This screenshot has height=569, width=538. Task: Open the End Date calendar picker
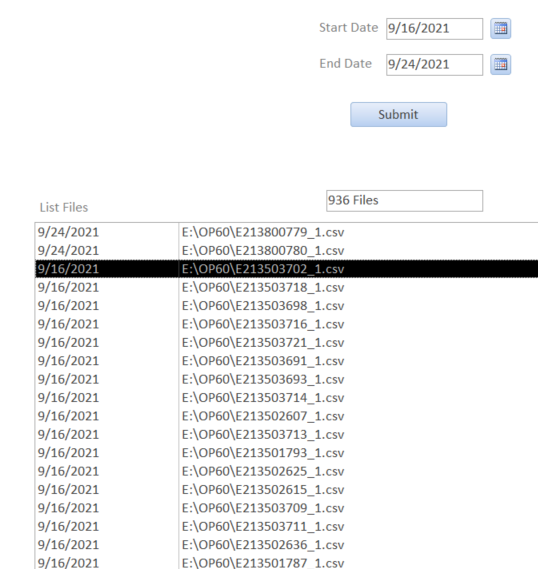pos(501,65)
